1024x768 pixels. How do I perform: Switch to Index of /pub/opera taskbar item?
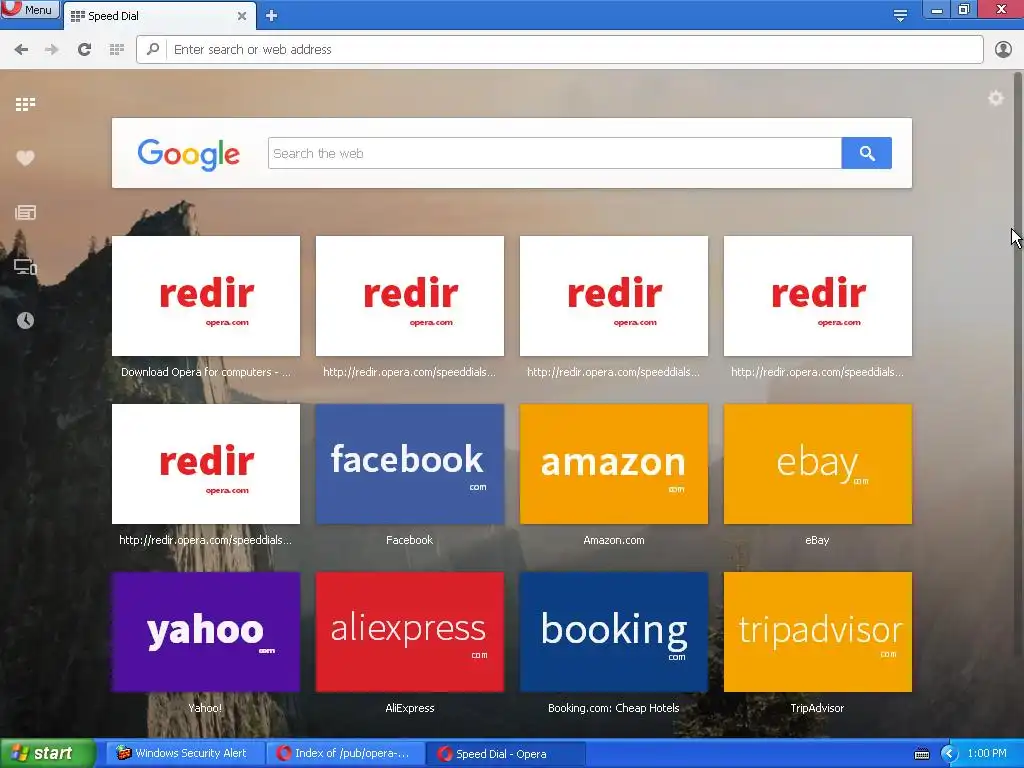pos(346,753)
